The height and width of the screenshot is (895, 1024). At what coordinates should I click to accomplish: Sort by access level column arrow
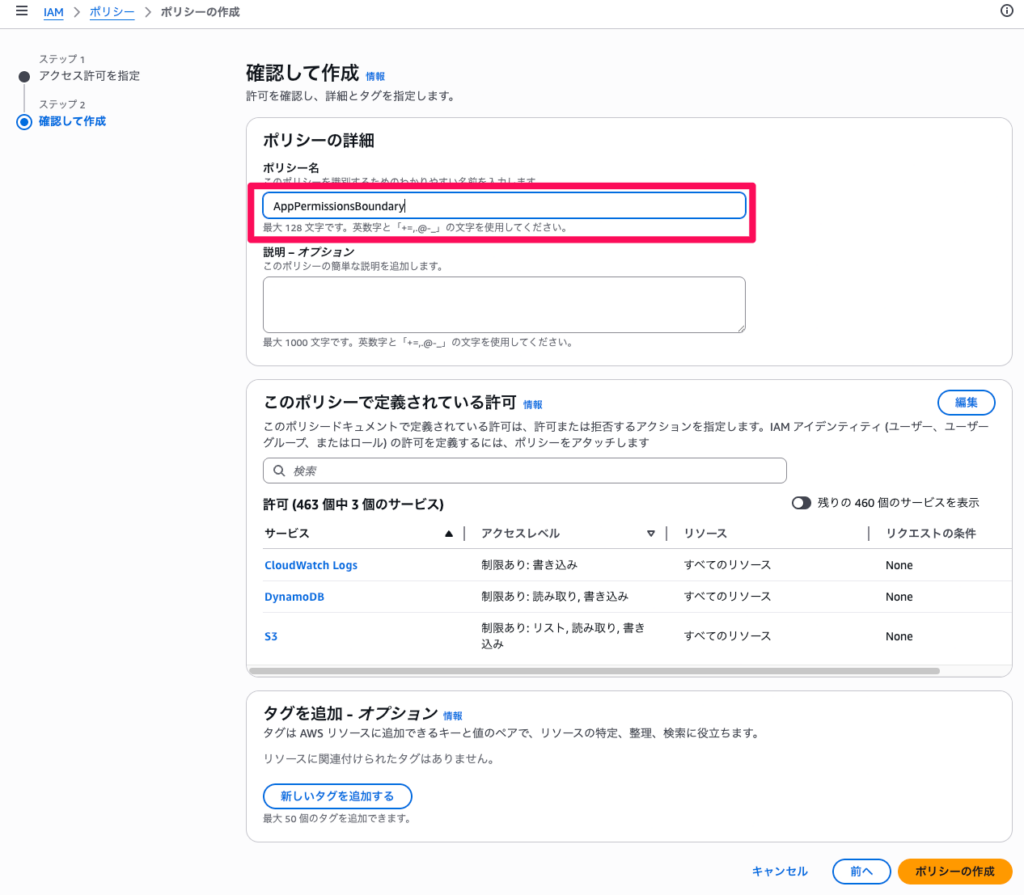(x=651, y=534)
